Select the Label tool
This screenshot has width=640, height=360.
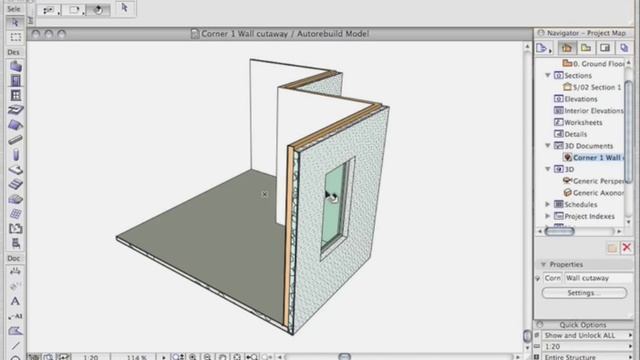tap(15, 316)
